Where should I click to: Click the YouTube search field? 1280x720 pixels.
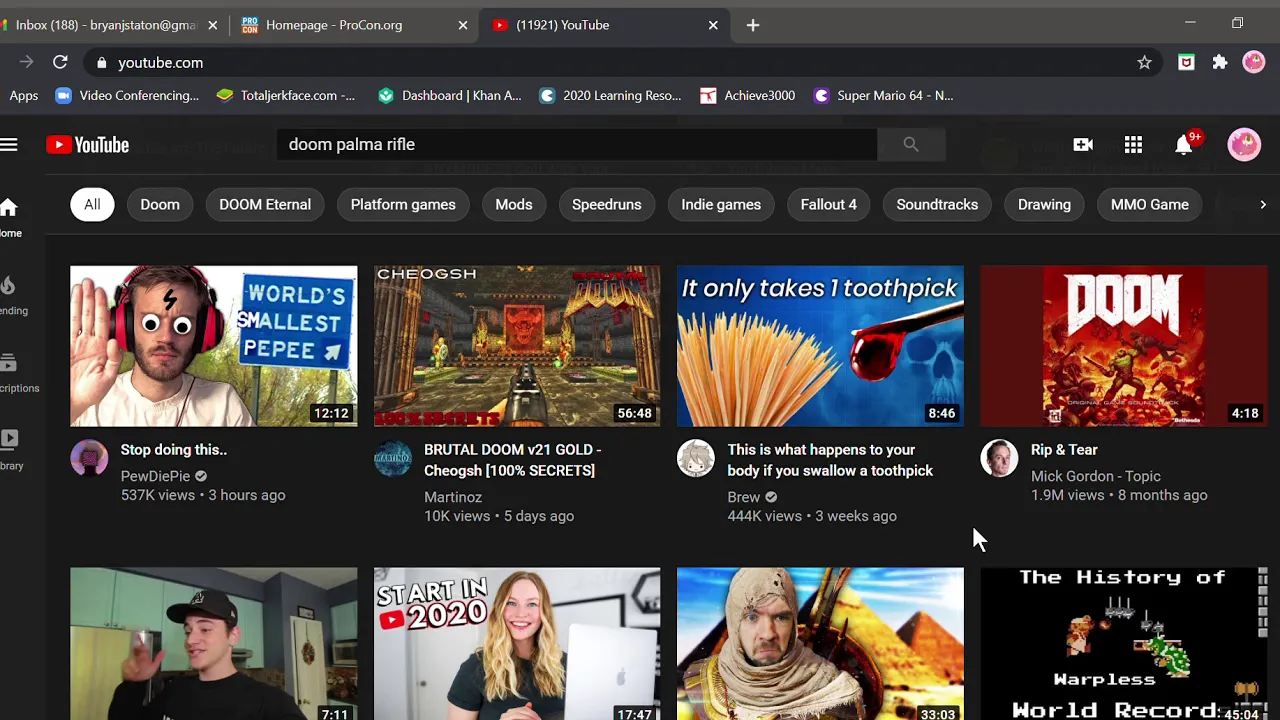coord(577,145)
